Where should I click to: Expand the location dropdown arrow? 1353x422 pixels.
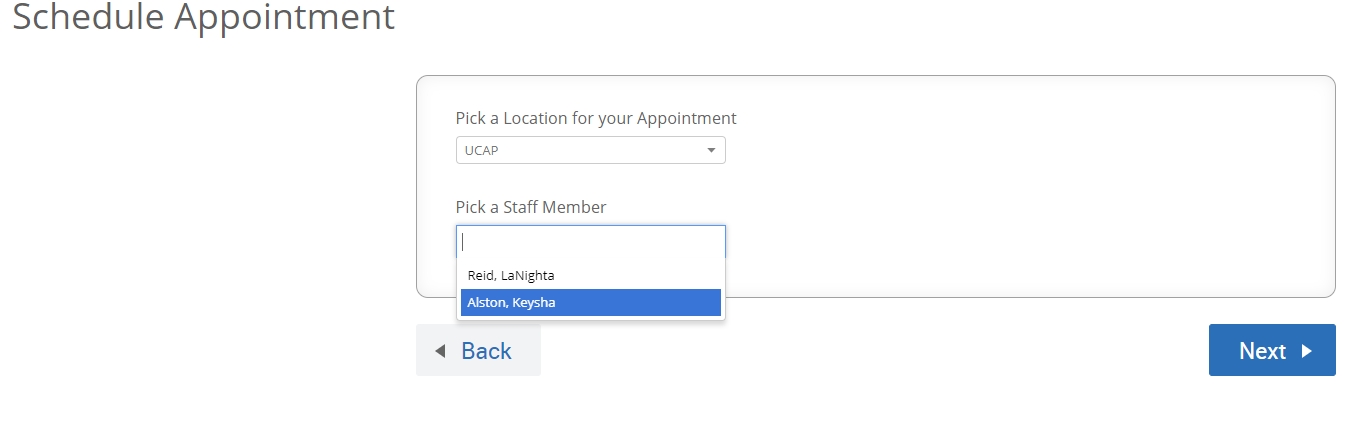tap(711, 150)
